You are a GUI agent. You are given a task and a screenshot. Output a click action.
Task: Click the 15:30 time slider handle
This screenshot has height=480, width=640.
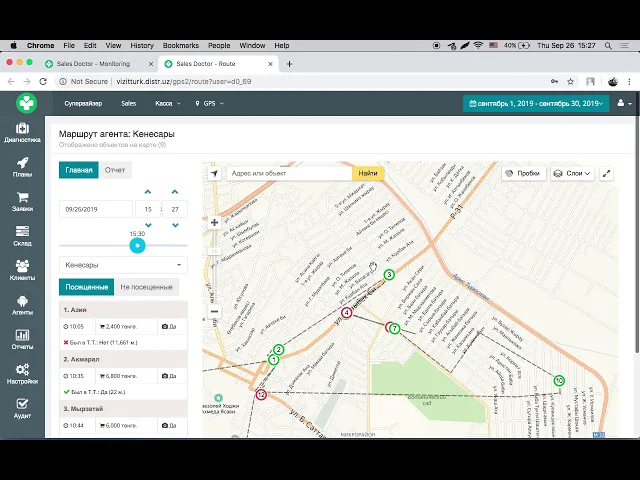click(x=138, y=245)
